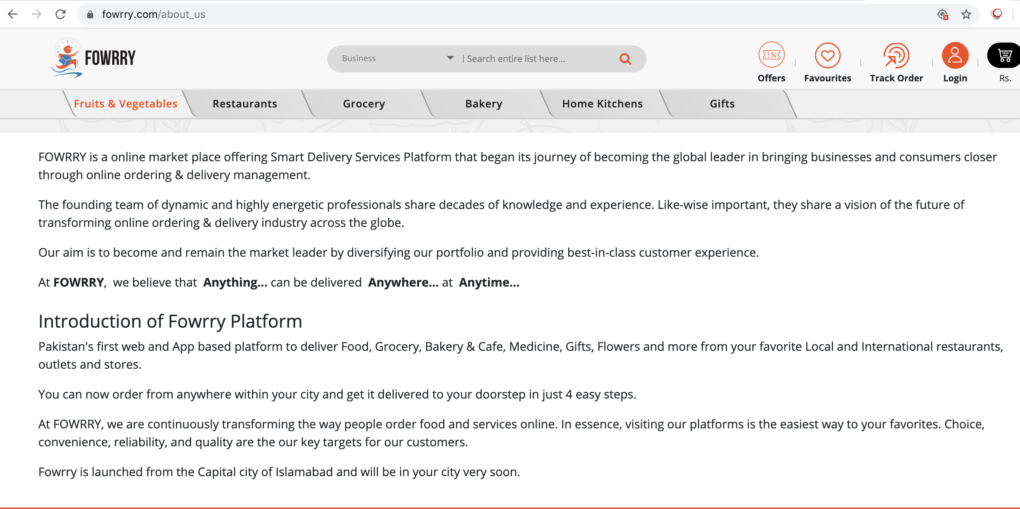Click the paragraph starting 'Our aim is to become'
1020x509 pixels.
(x=399, y=253)
